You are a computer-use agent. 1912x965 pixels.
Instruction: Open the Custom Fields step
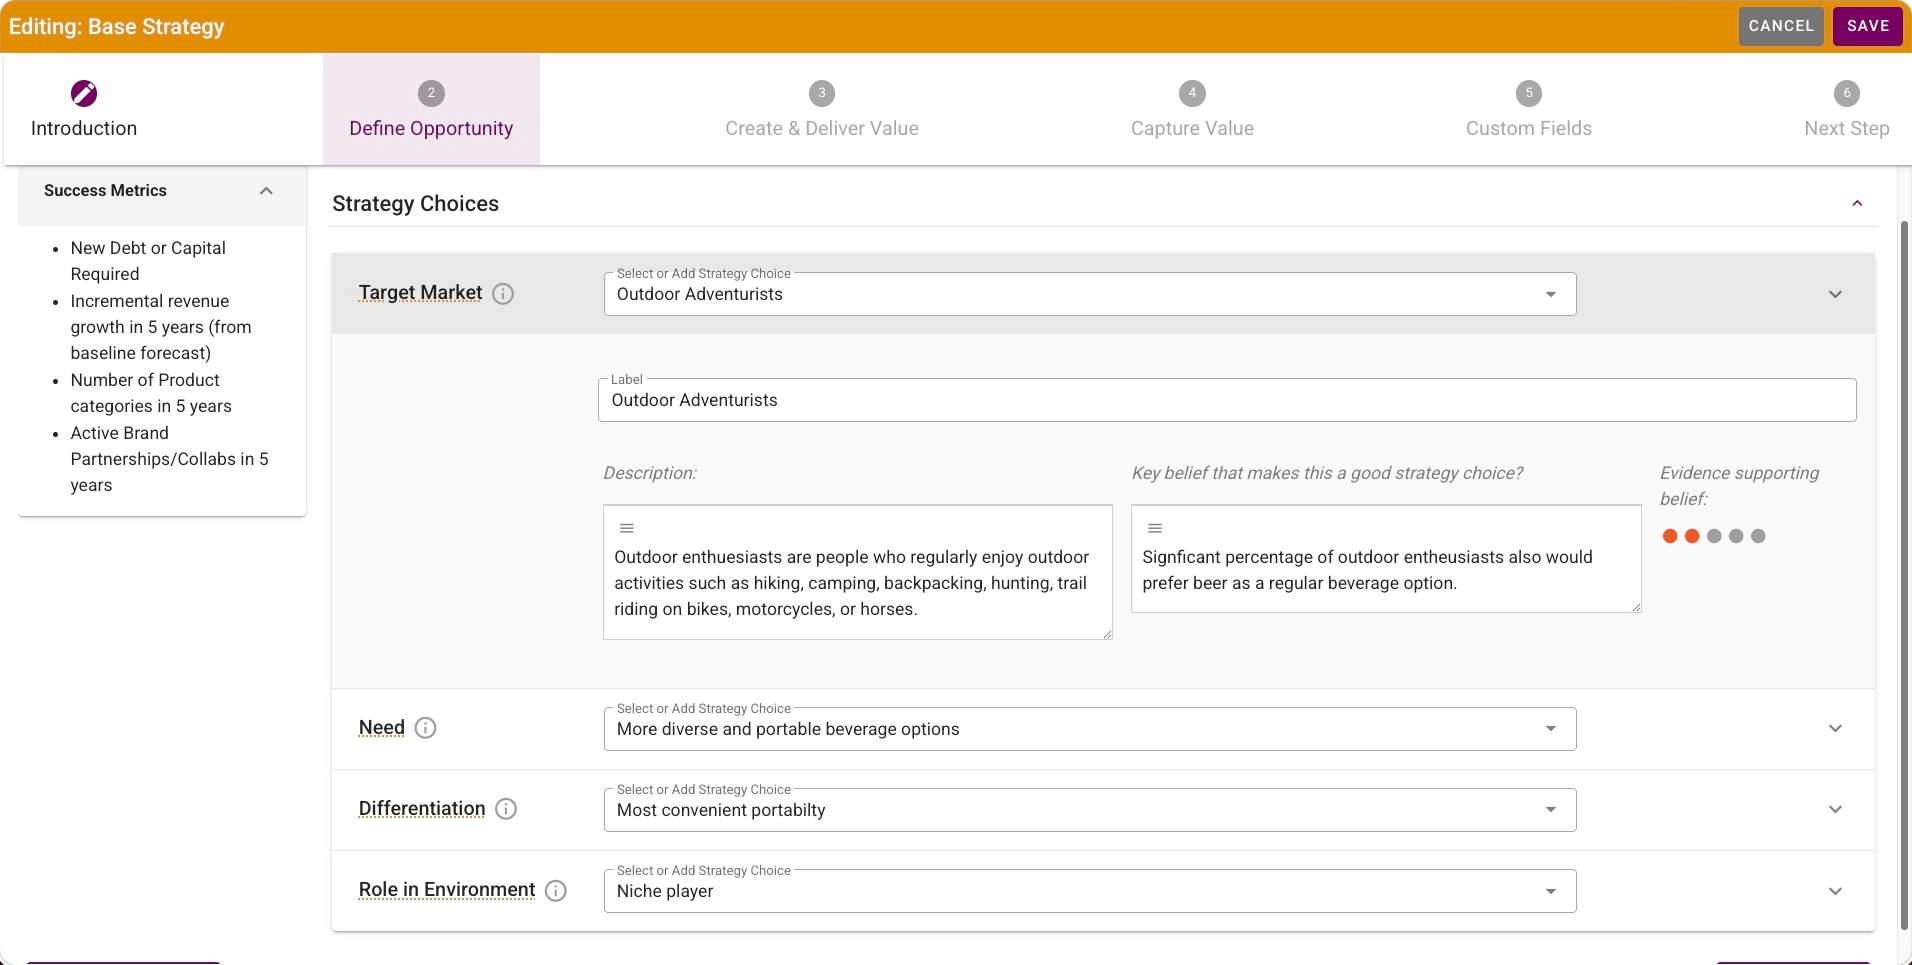coord(1529,109)
